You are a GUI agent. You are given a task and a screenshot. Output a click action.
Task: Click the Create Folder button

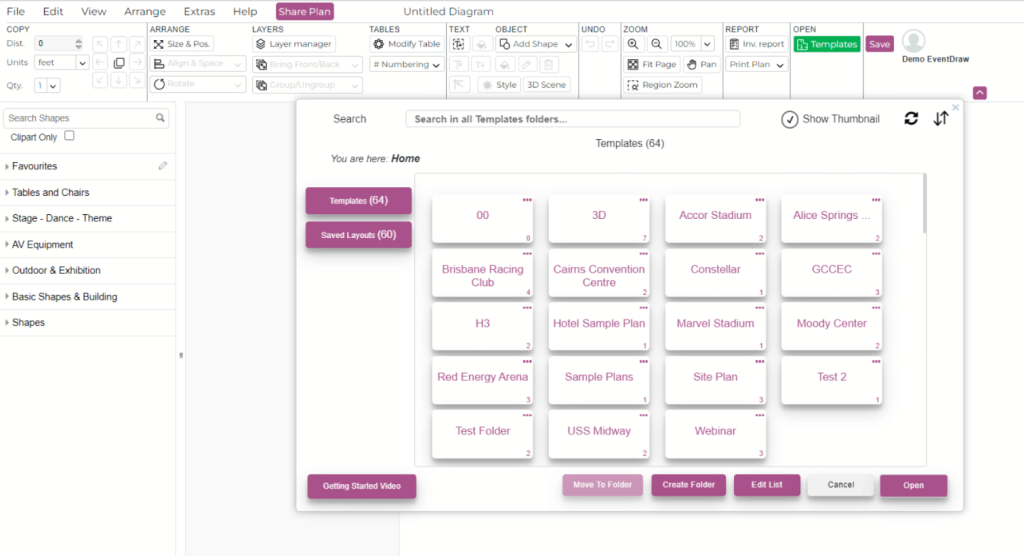688,485
